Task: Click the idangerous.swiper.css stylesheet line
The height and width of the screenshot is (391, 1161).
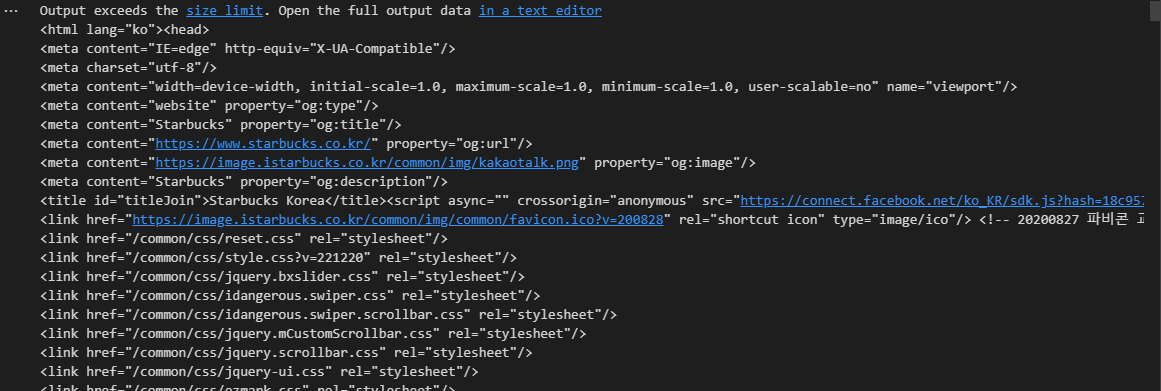Action: click(290, 295)
